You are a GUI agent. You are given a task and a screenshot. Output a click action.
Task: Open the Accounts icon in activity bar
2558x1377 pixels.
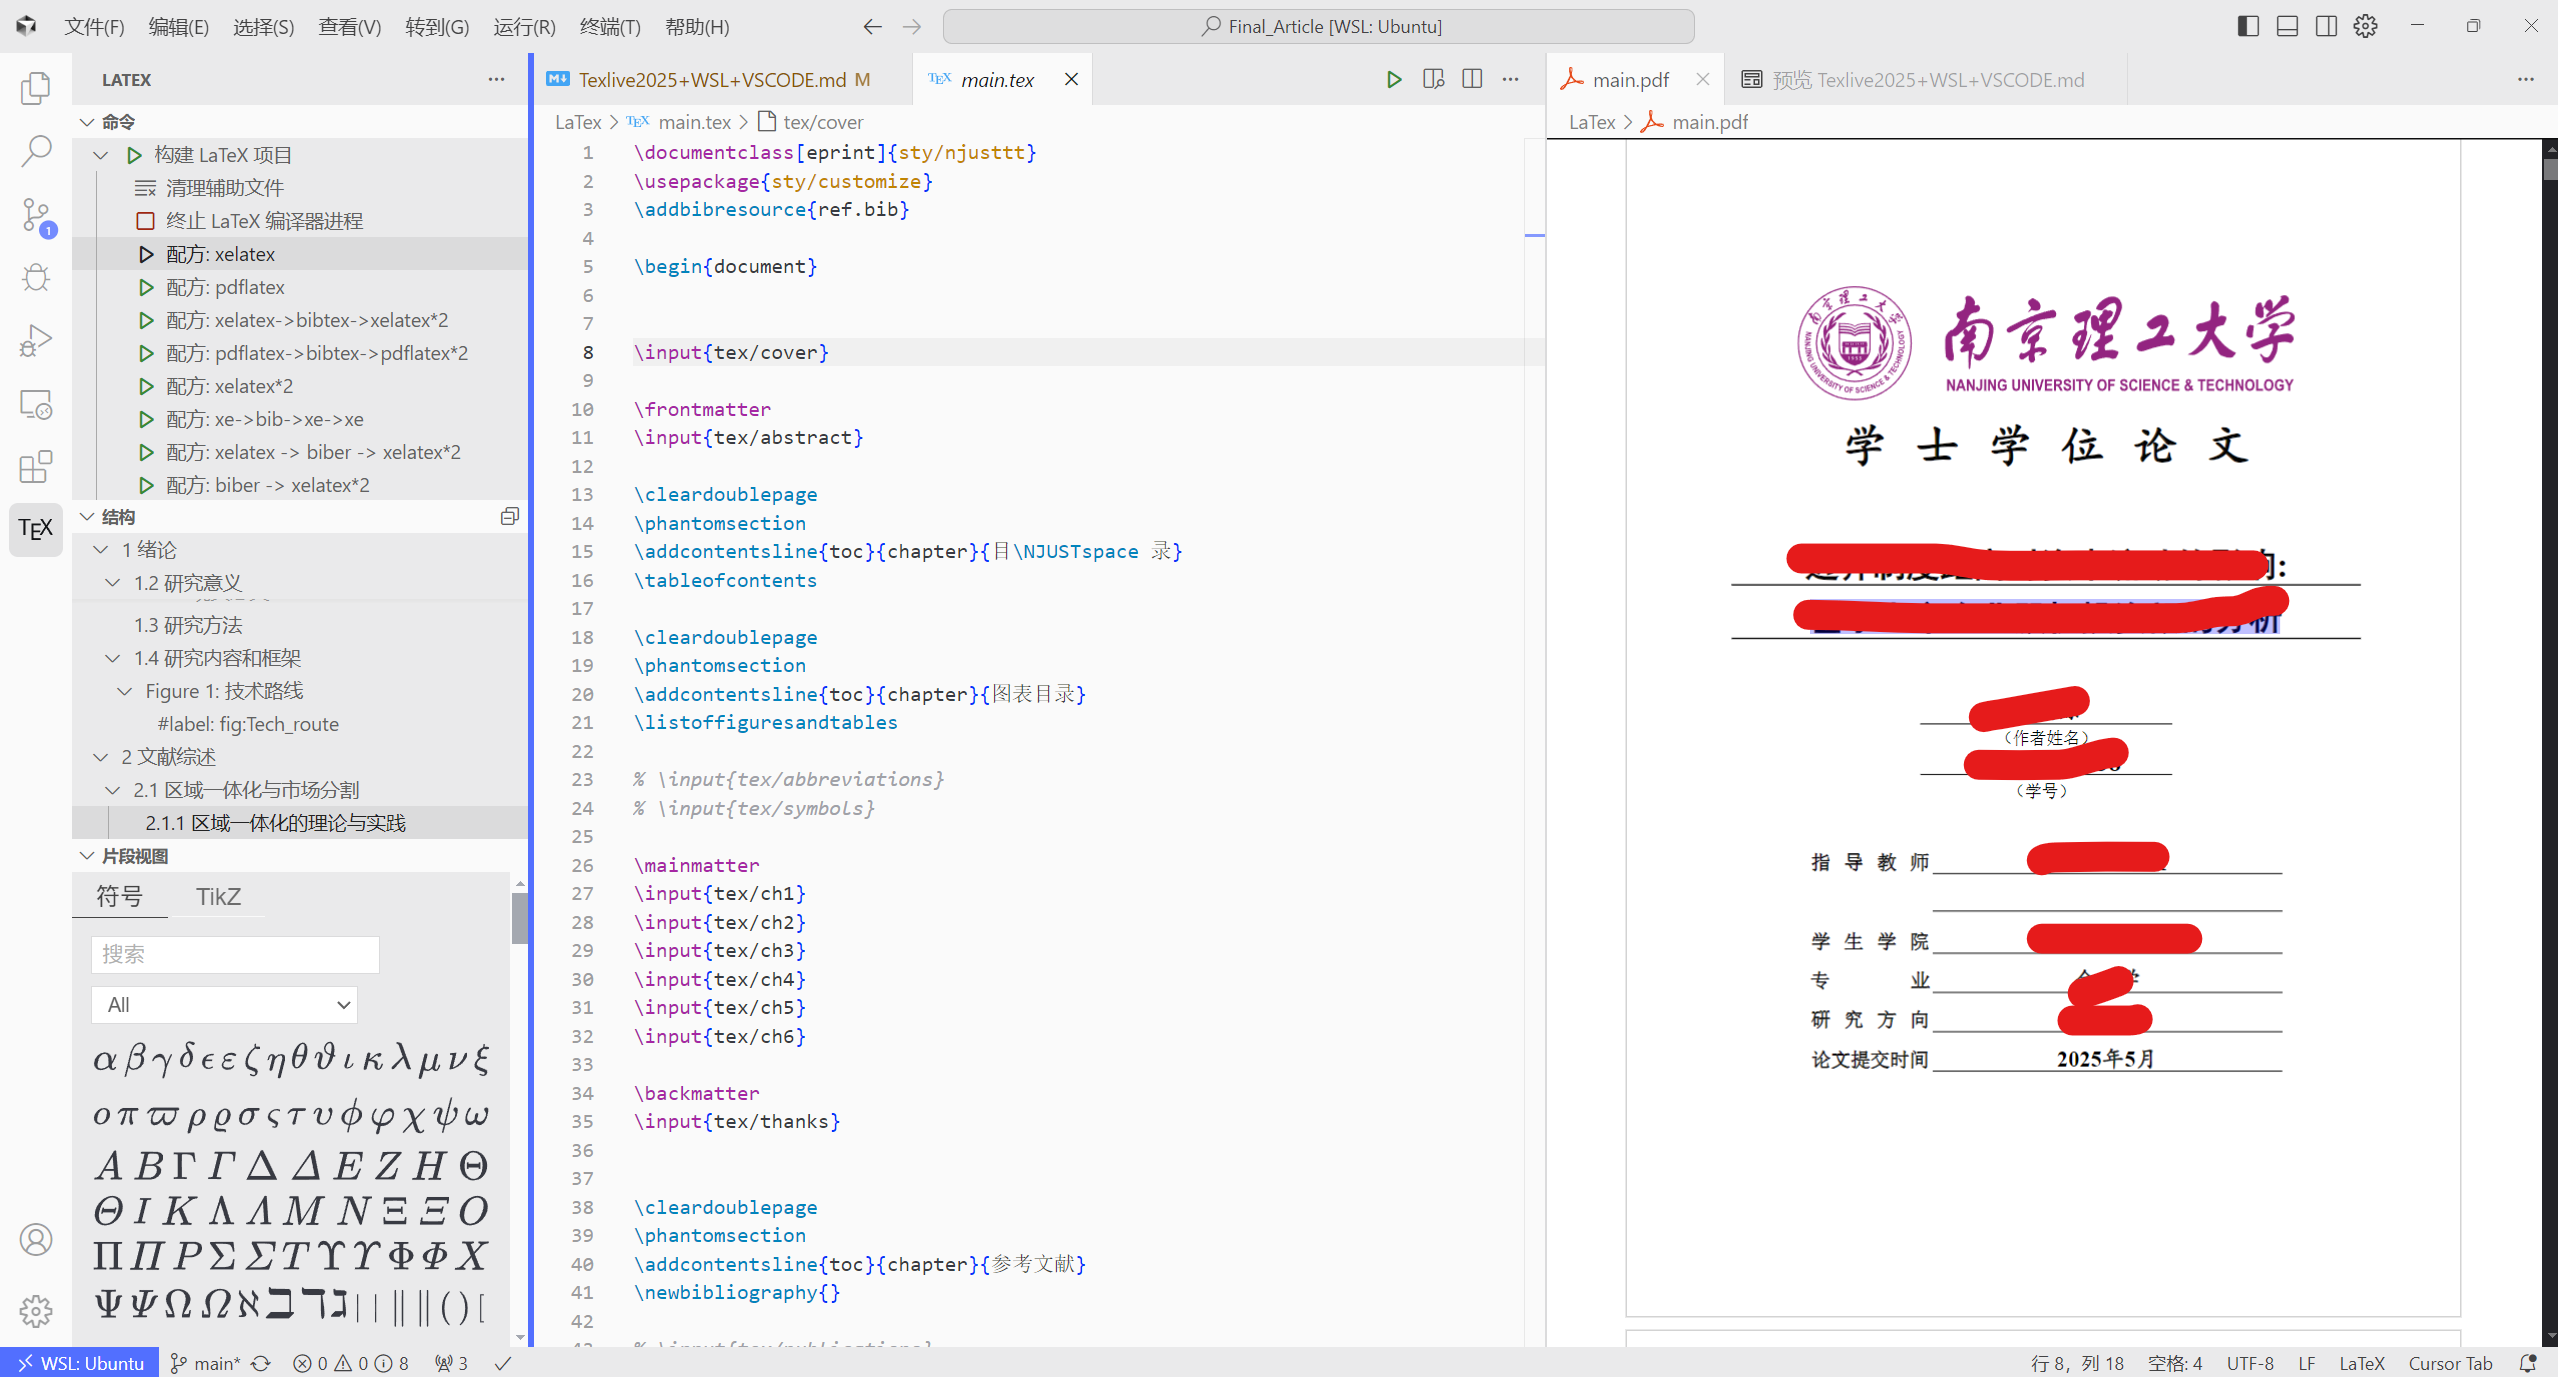tap(35, 1239)
